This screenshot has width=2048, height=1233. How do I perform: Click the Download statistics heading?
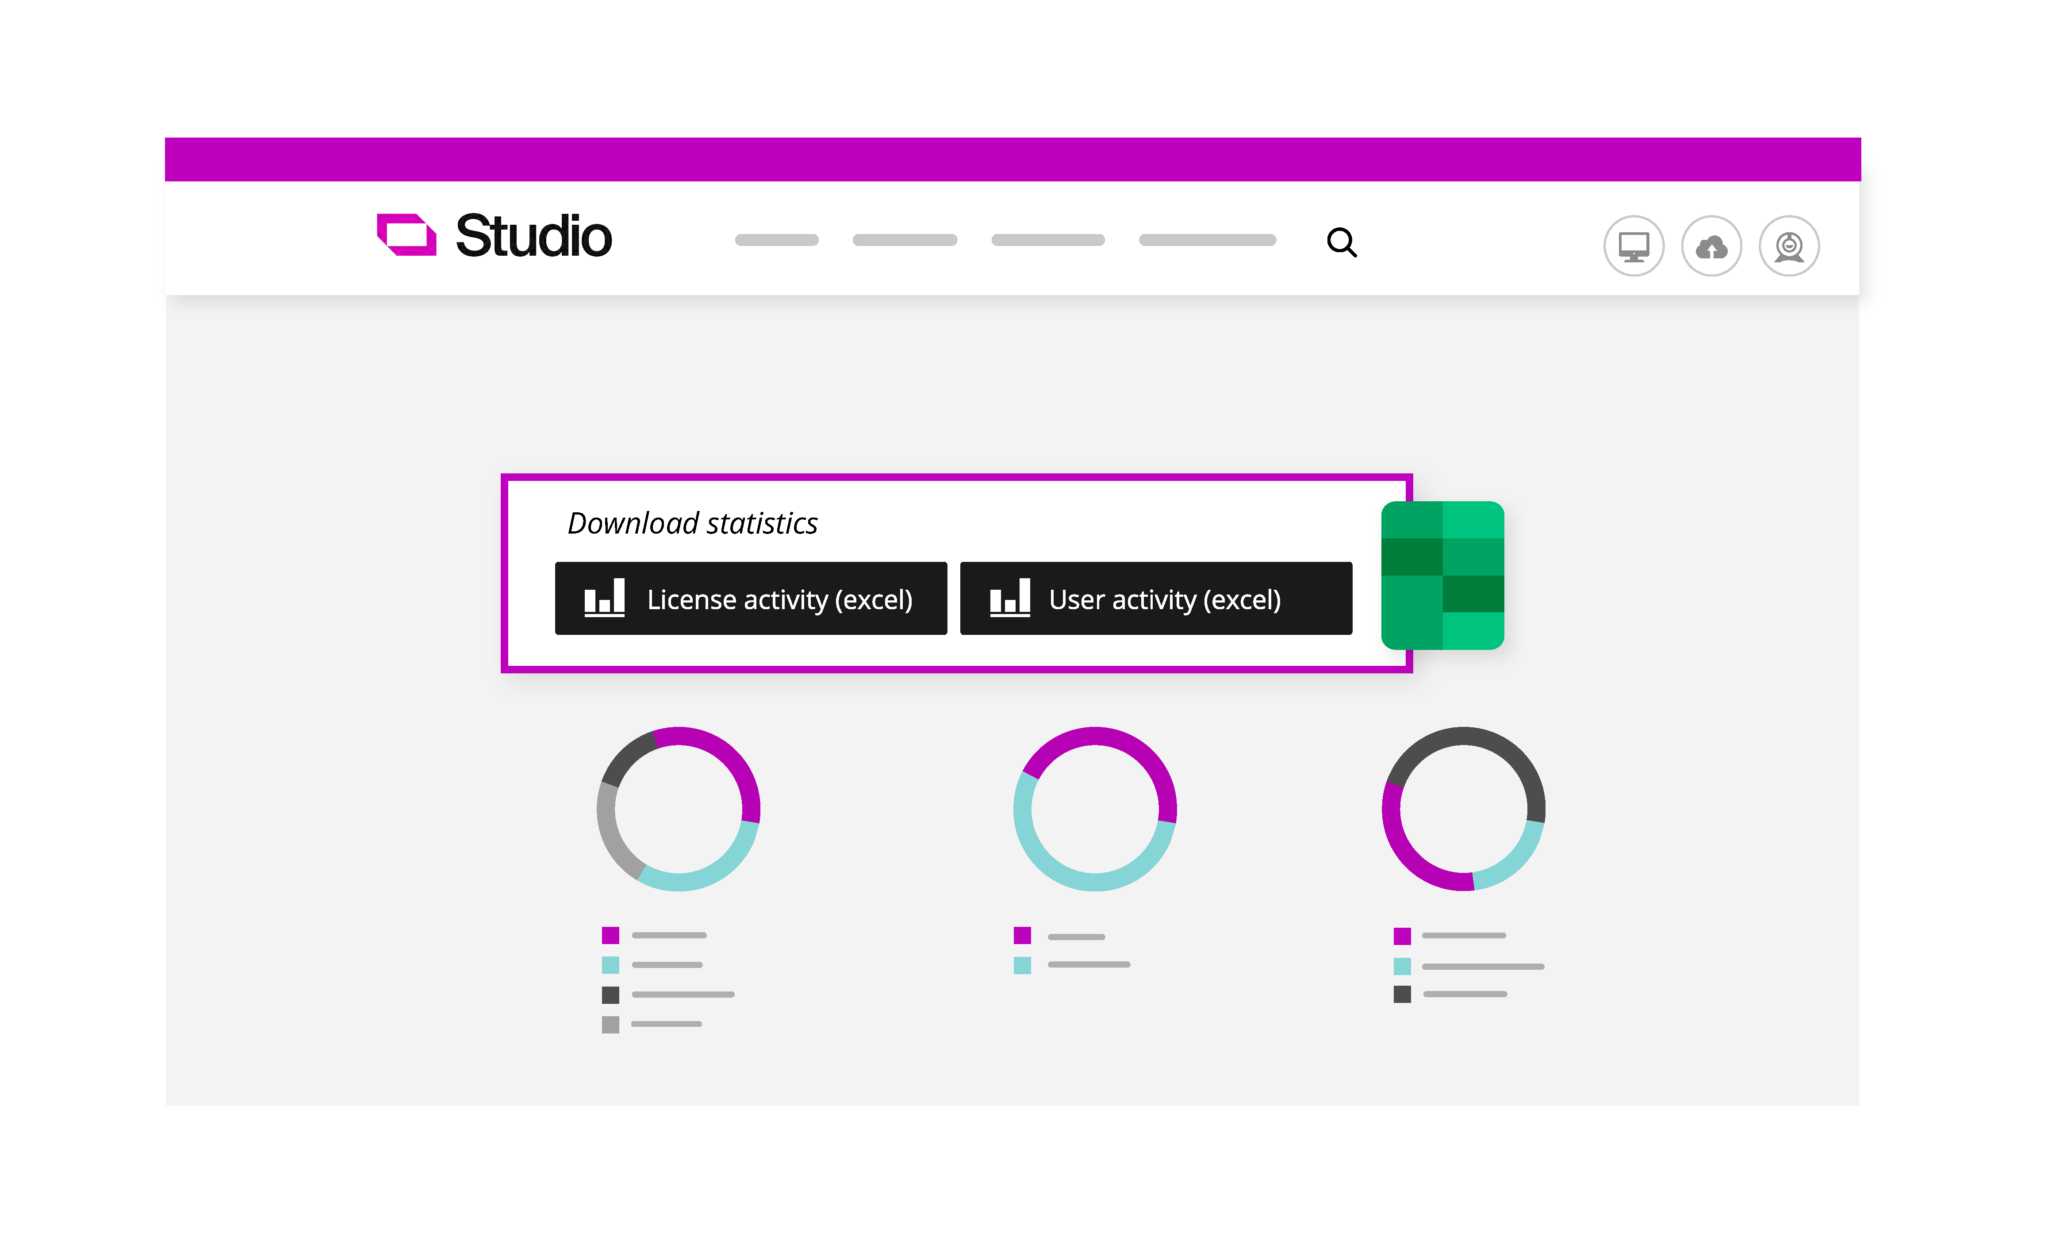tap(692, 523)
